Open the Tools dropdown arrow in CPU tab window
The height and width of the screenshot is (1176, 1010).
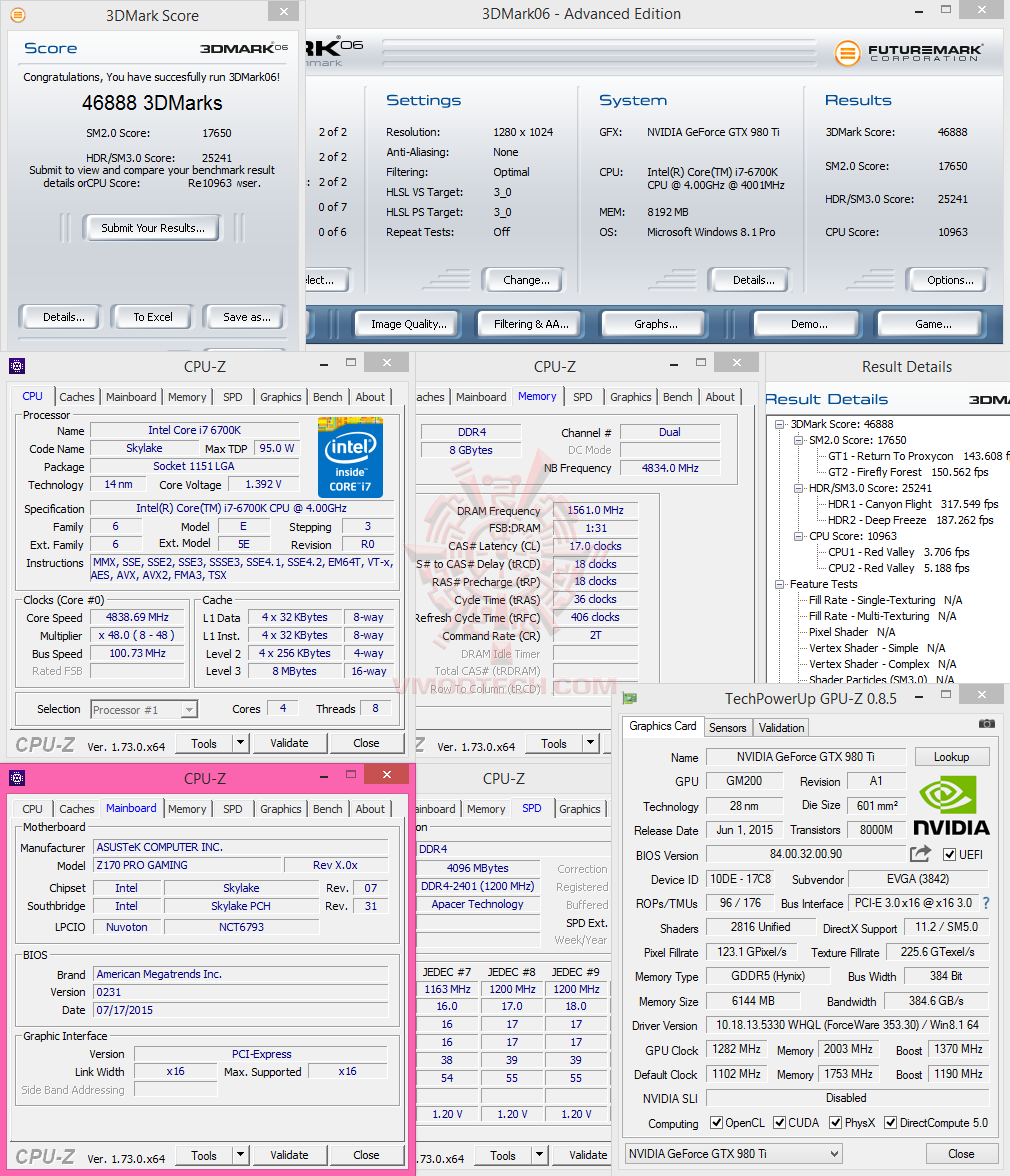tap(240, 743)
